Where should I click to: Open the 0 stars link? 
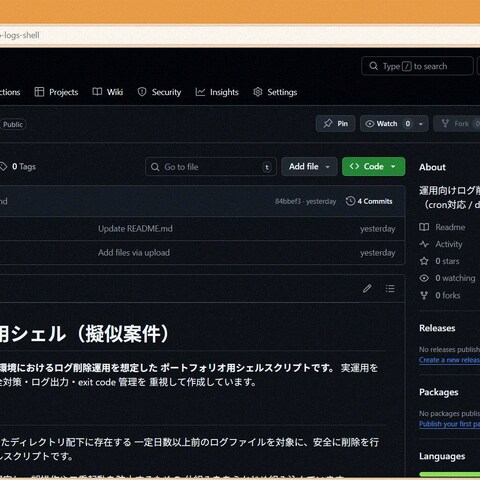[447, 261]
